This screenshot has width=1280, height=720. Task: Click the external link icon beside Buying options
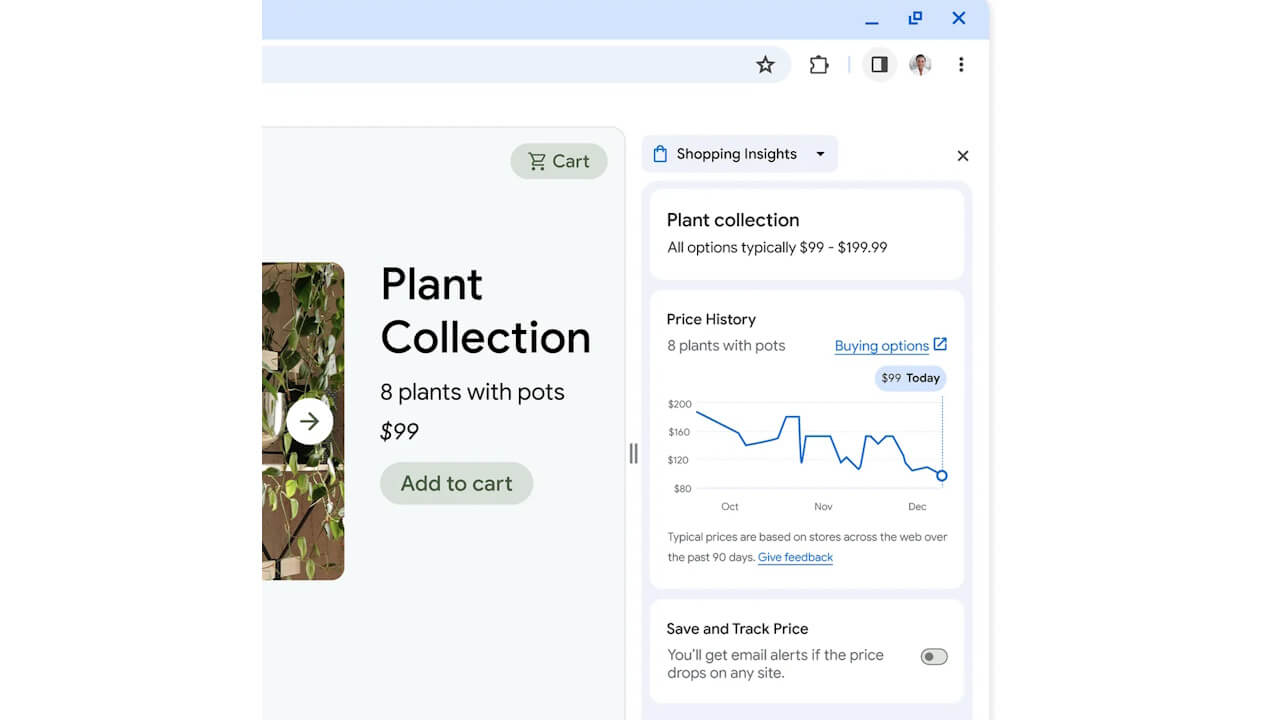tap(940, 345)
